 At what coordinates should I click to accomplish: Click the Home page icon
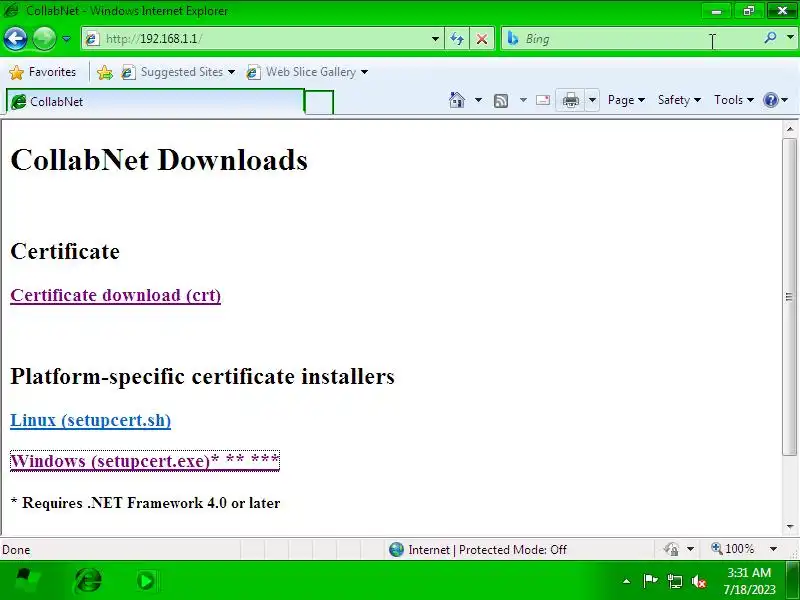[x=457, y=100]
